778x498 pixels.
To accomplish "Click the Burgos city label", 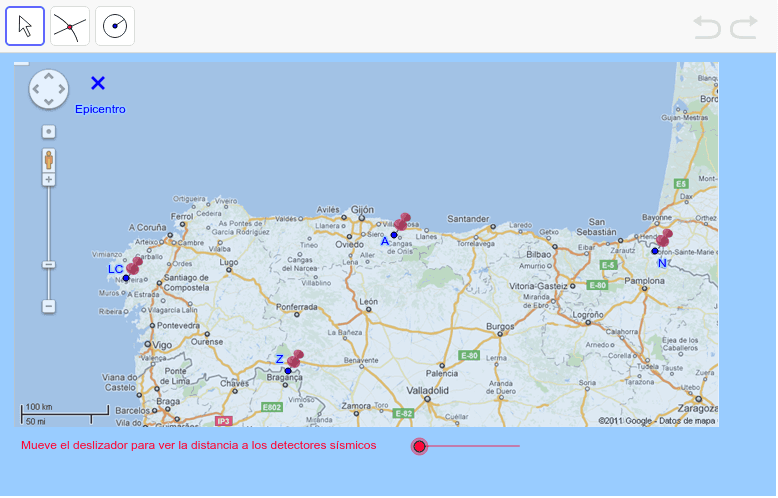I will 500,326.
